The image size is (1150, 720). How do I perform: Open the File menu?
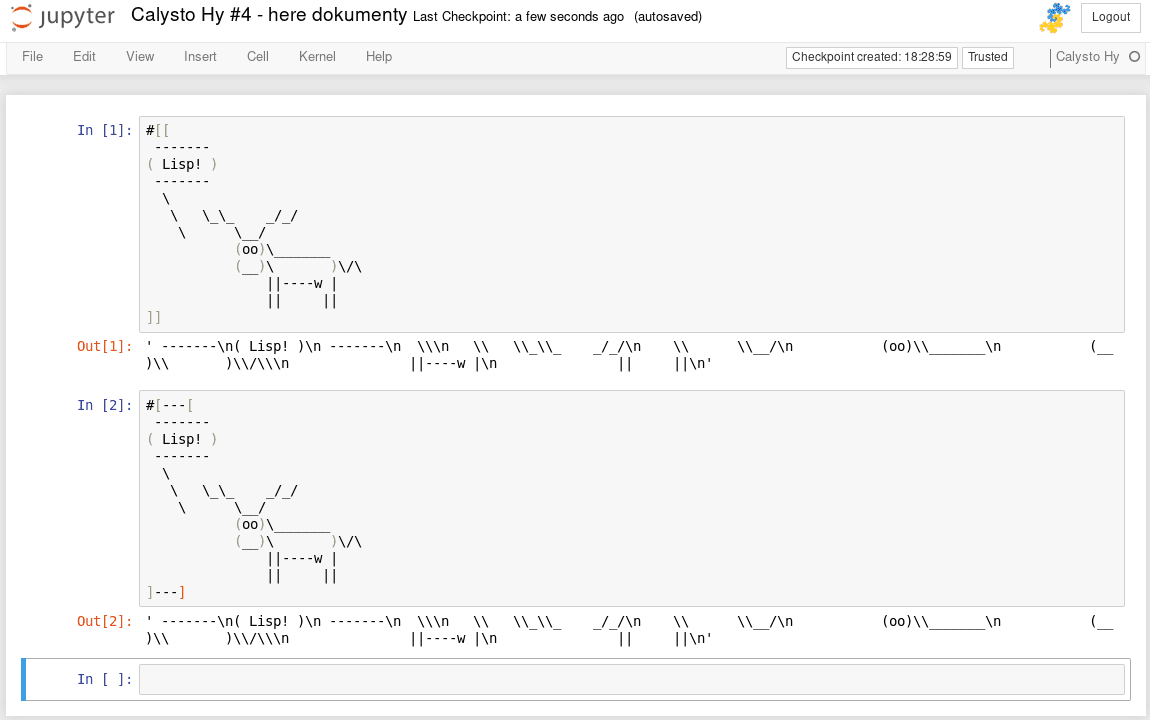32,56
